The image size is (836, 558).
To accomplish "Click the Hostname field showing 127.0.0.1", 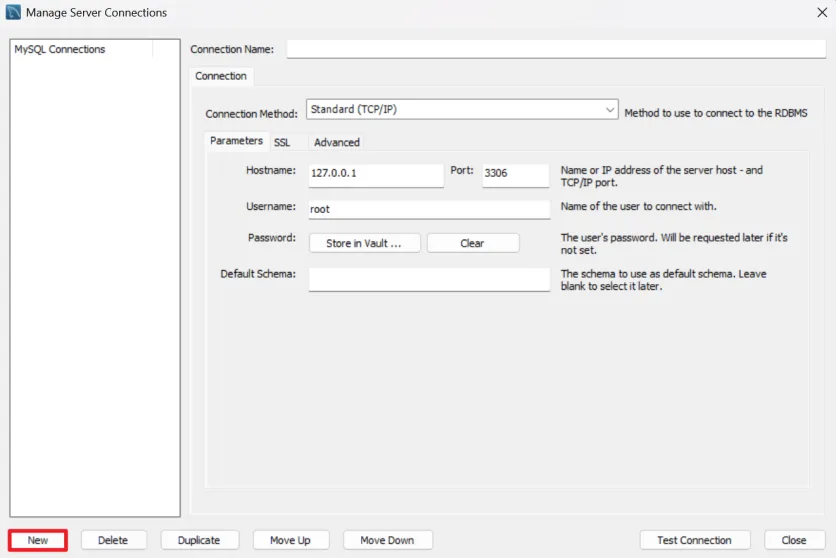I will pyautogui.click(x=376, y=175).
